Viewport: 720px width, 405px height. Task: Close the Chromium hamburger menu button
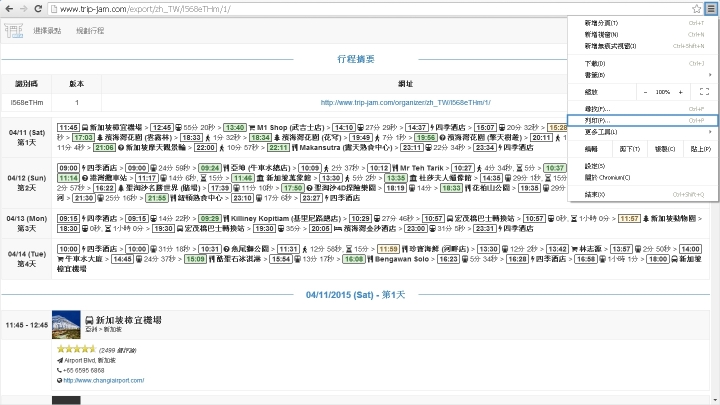[x=711, y=9]
